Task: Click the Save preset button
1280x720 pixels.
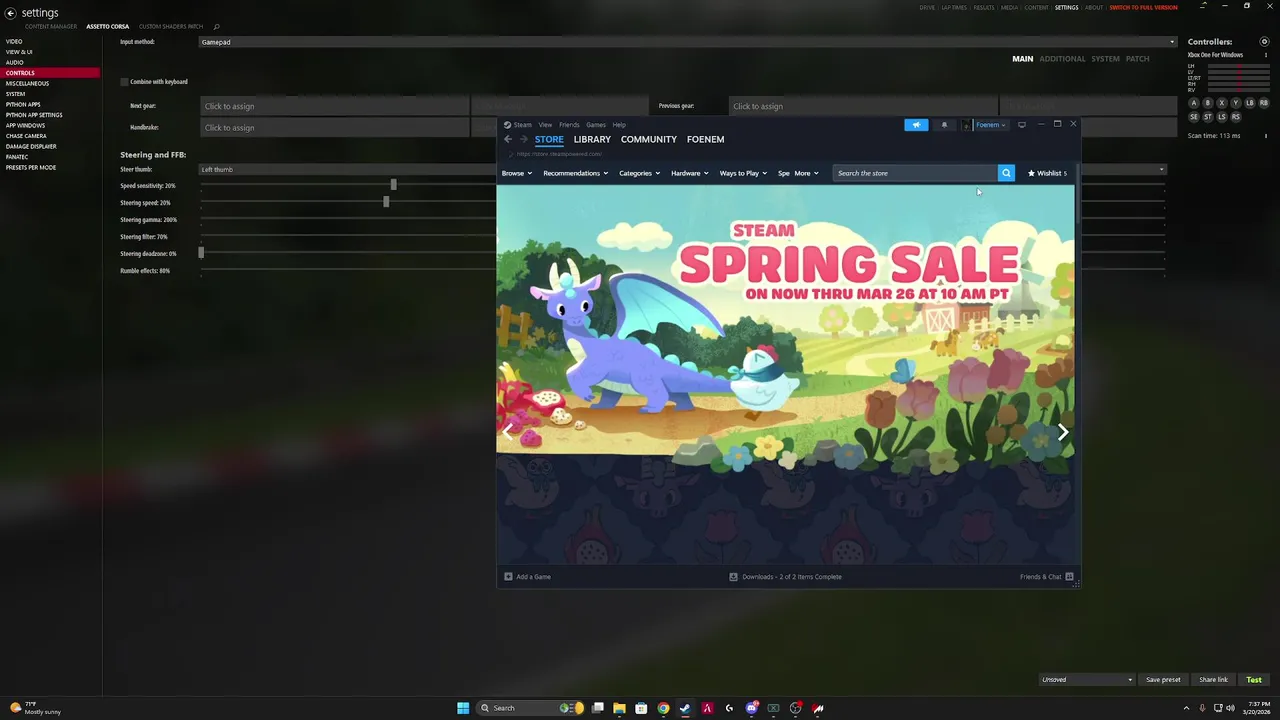Action: click(1163, 680)
